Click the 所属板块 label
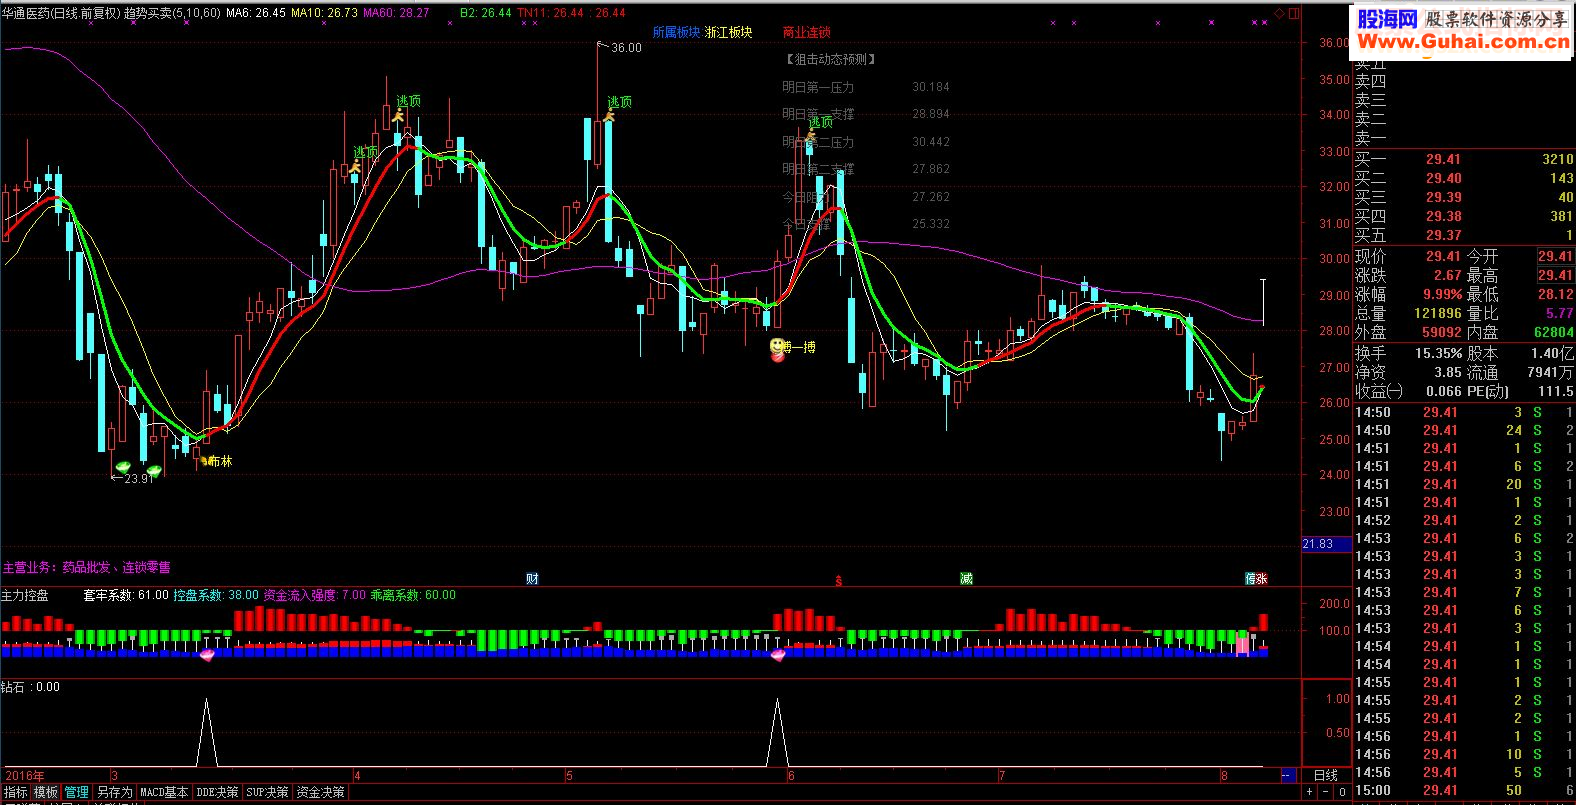 coord(676,32)
